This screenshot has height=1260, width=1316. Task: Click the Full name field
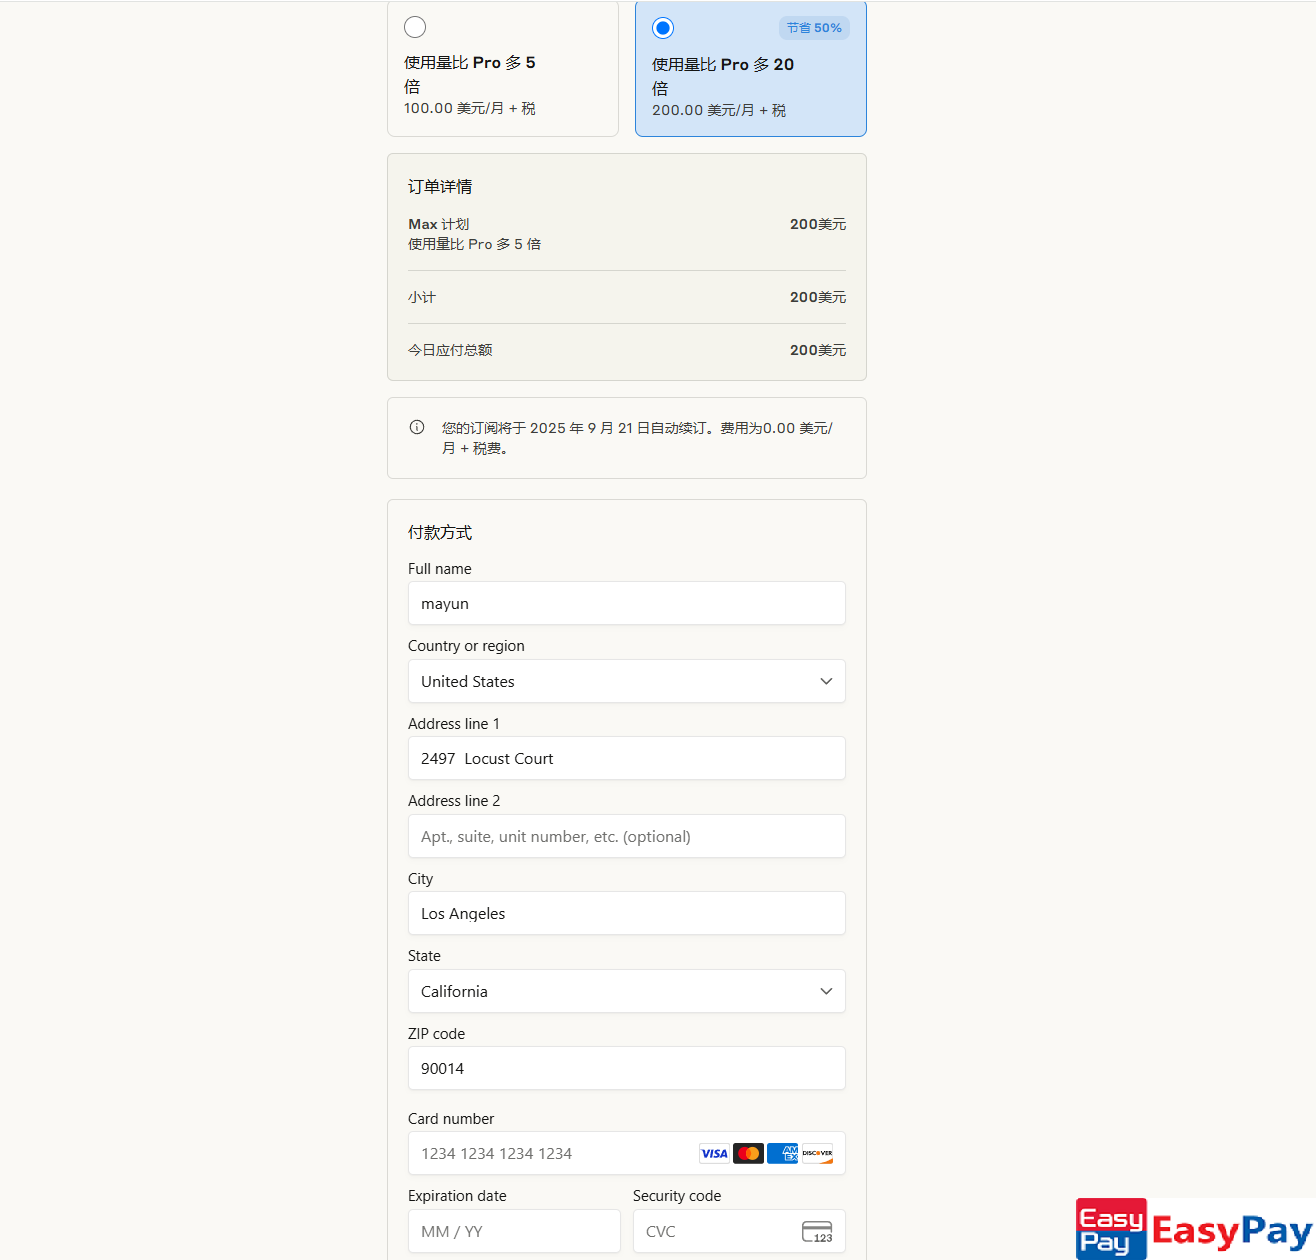(626, 604)
